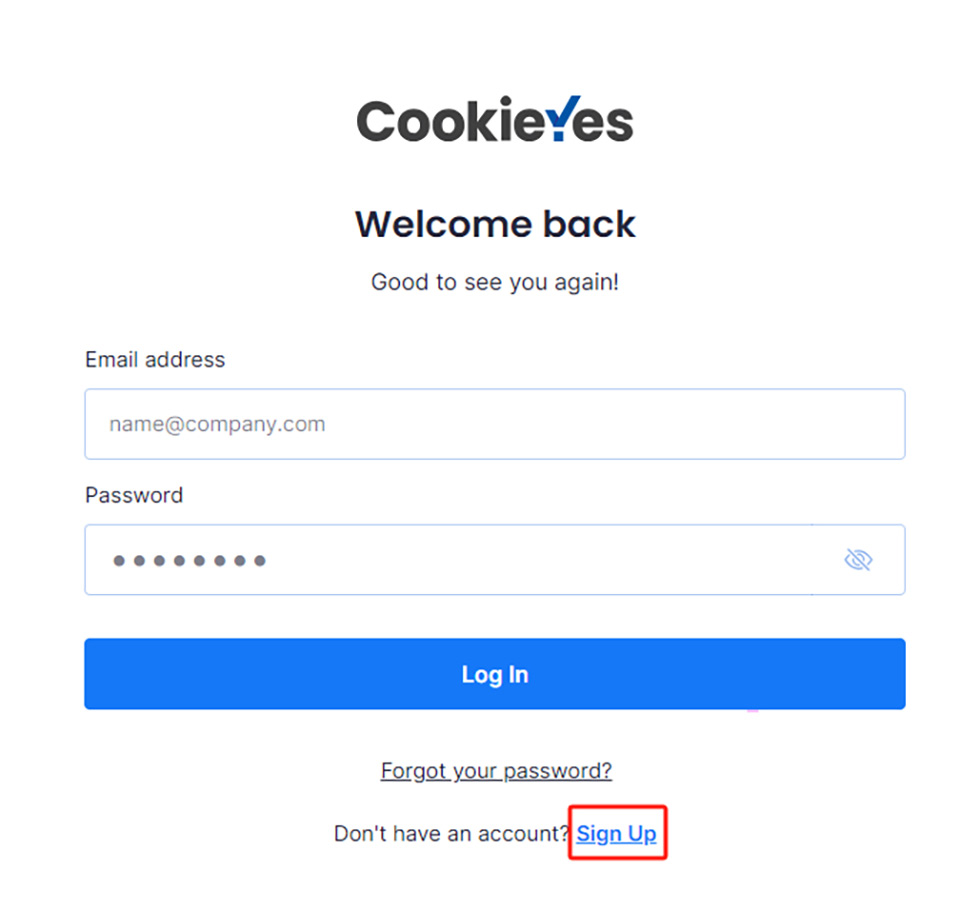Click the word "Welcome" in the heading
The width and height of the screenshot is (980, 911).
point(444,224)
